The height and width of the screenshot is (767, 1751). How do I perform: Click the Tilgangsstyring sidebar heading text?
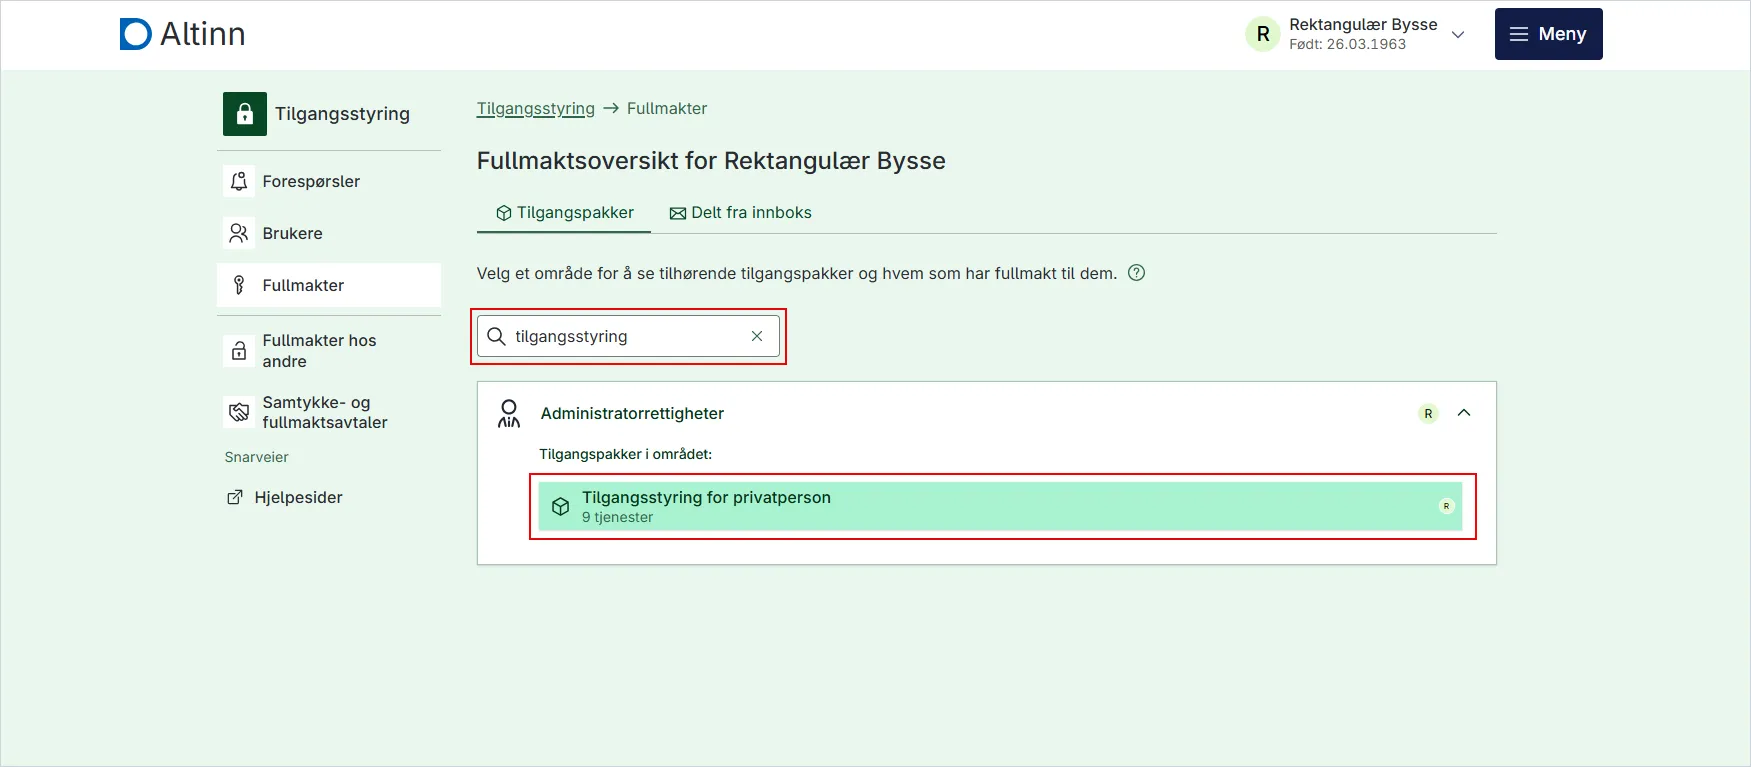[x=342, y=114]
